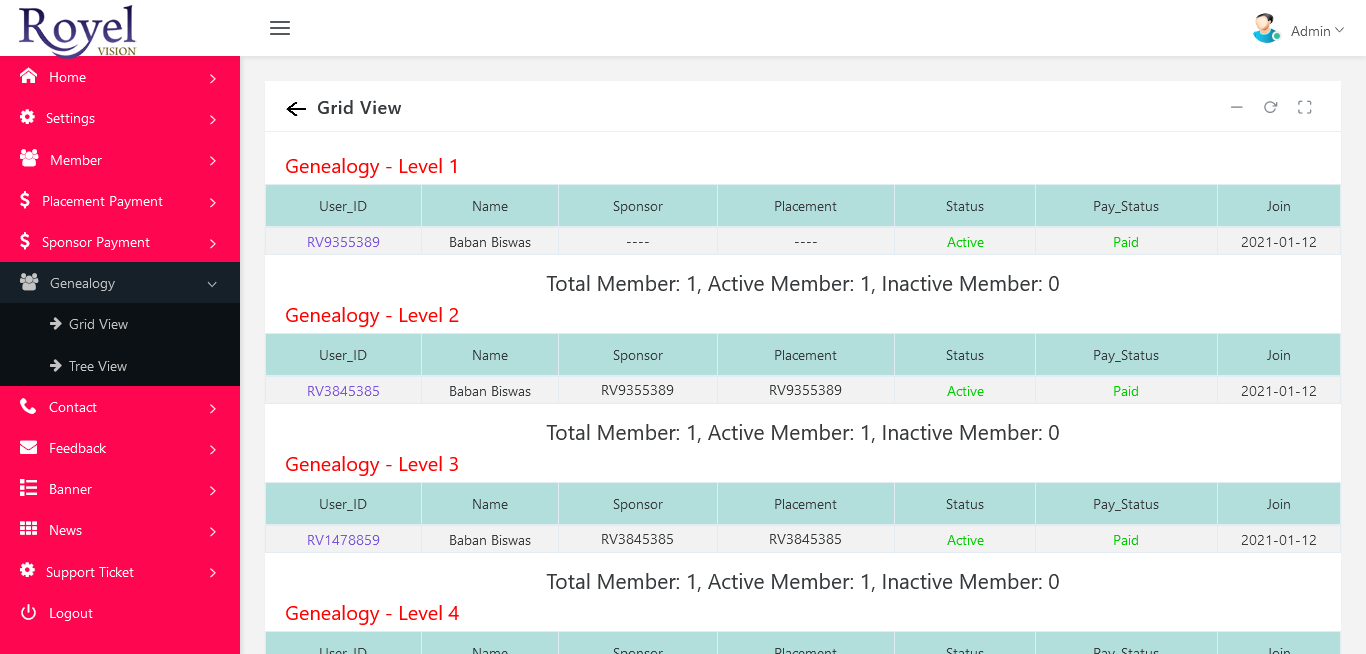The image size is (1366, 654).
Task: Click the Member group icon
Action: (29, 159)
